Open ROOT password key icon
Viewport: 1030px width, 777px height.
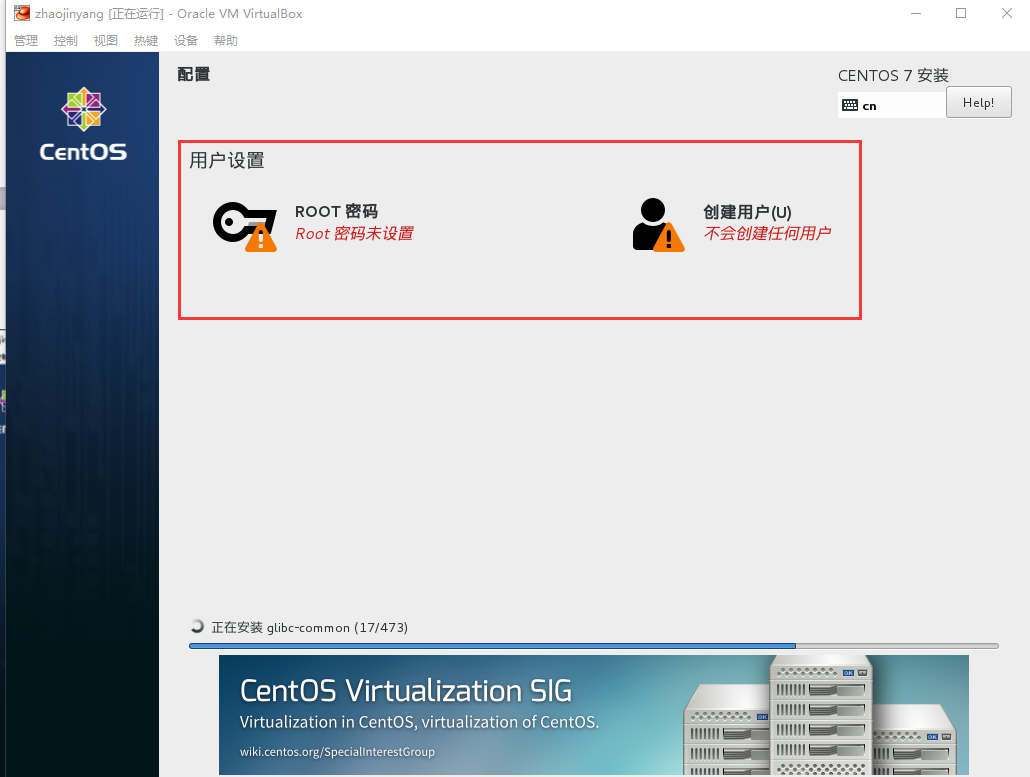point(244,227)
